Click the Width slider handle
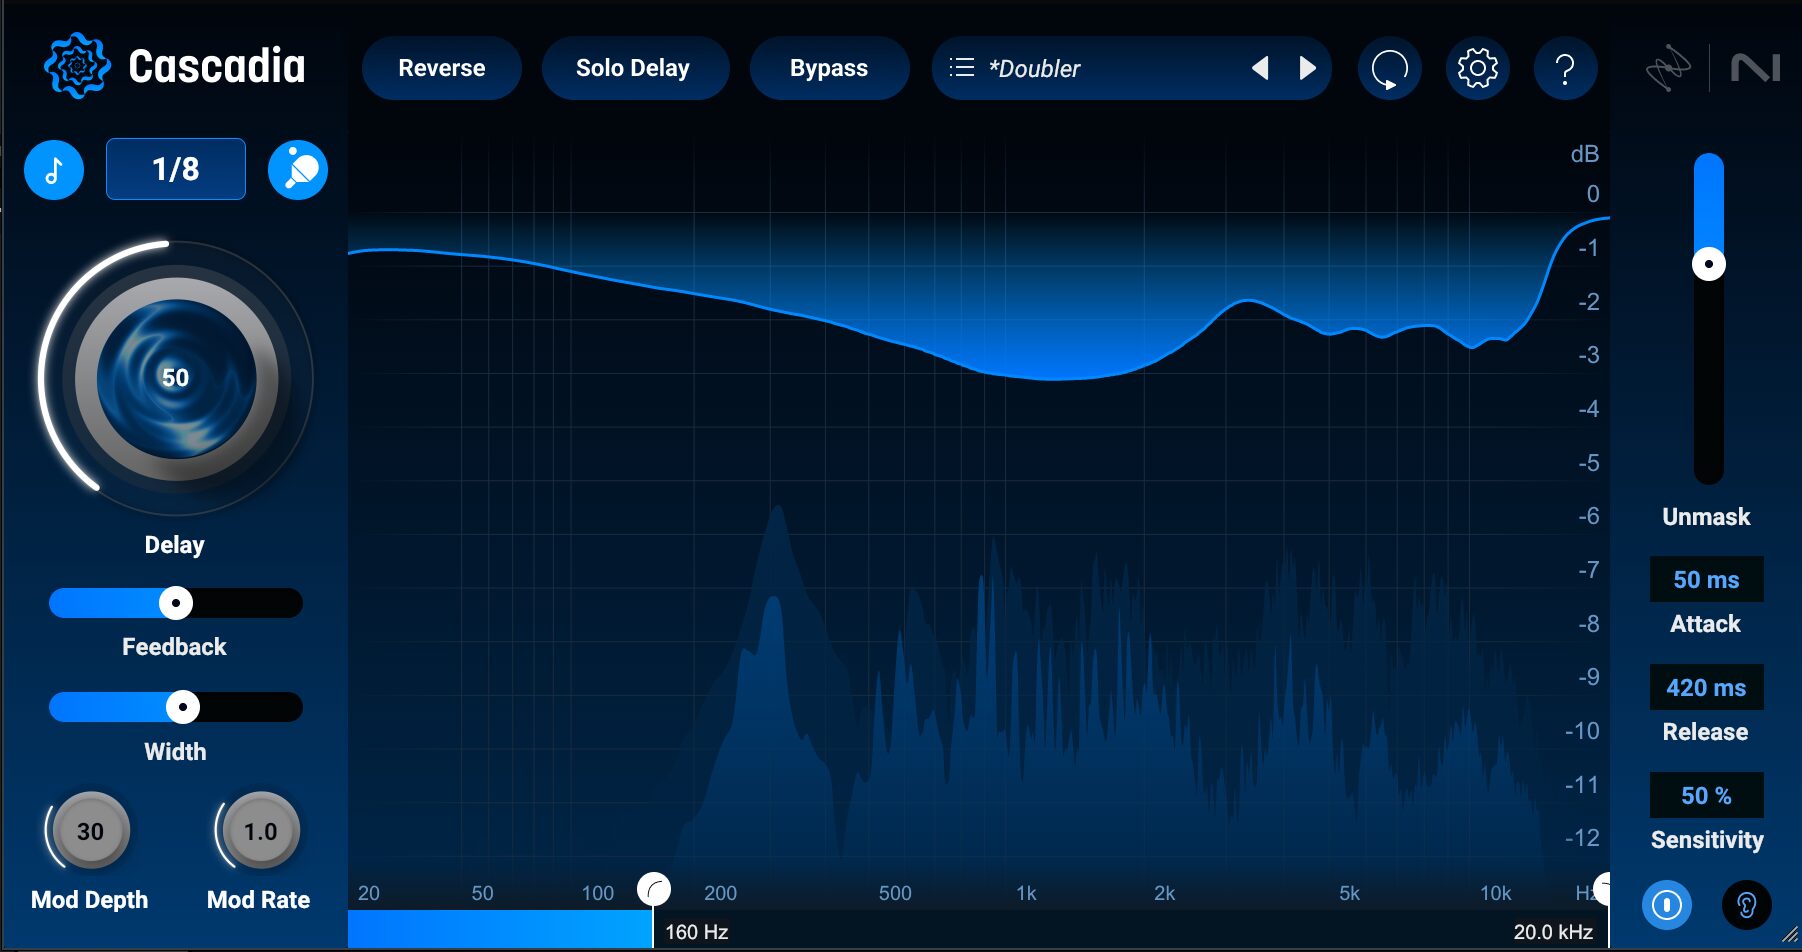 pyautogui.click(x=182, y=707)
